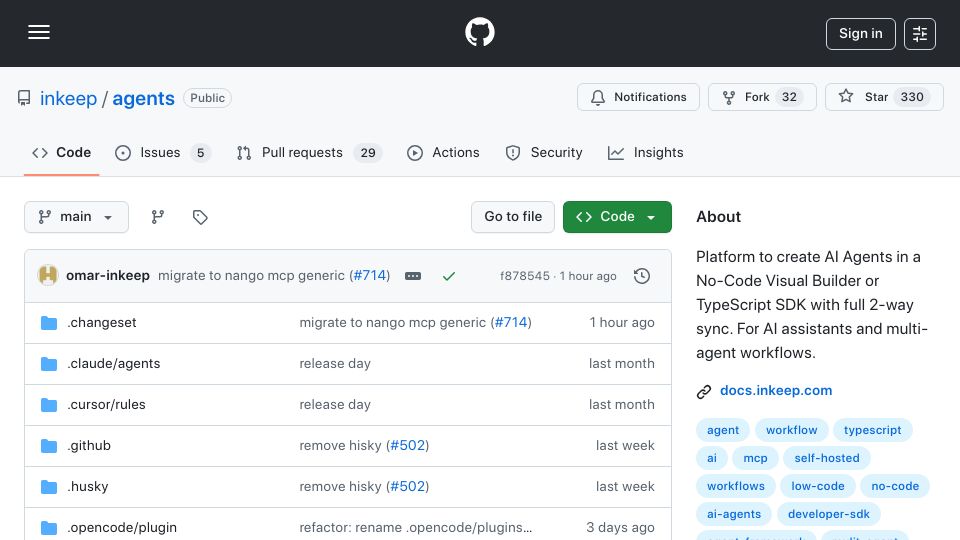View tags via the tag icon
The image size is (960, 540).
coord(200,217)
